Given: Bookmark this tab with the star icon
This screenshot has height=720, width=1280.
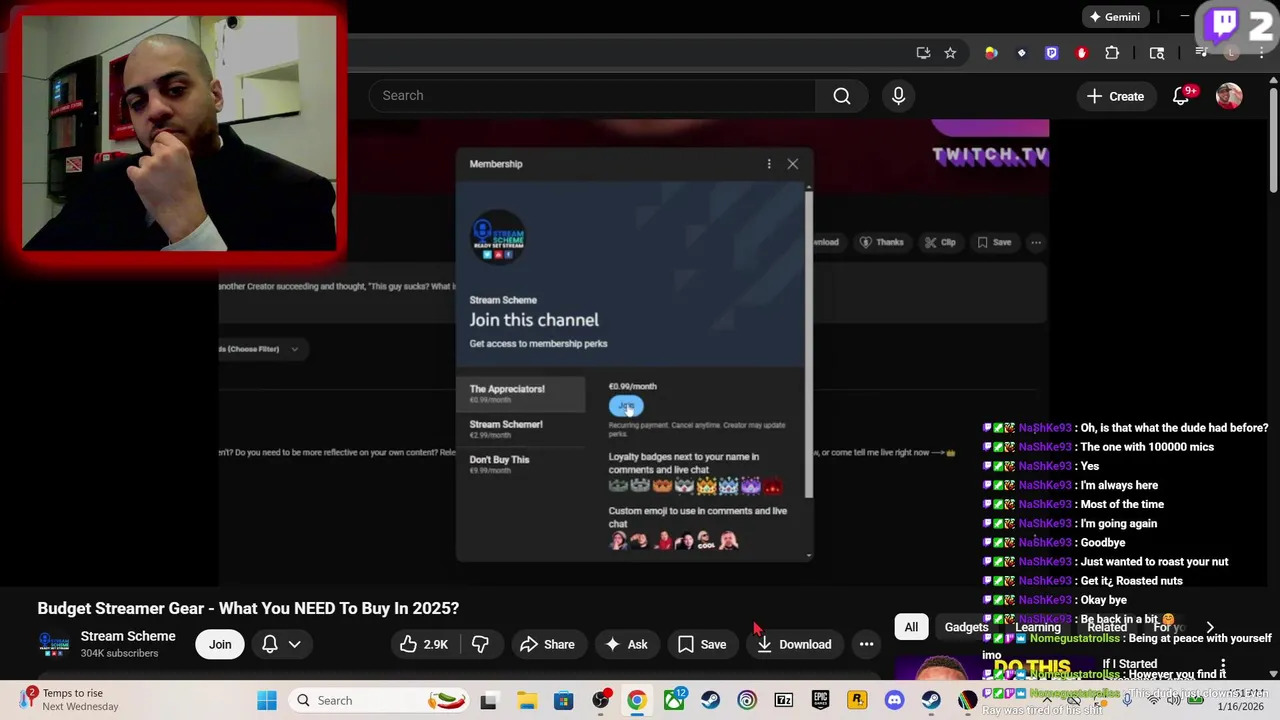Looking at the screenshot, I should 950,53.
